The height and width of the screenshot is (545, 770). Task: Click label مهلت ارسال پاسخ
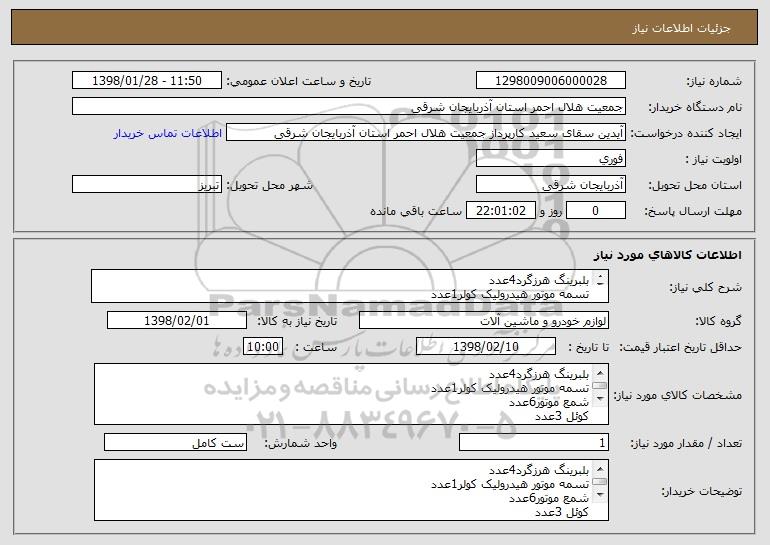coord(693,211)
